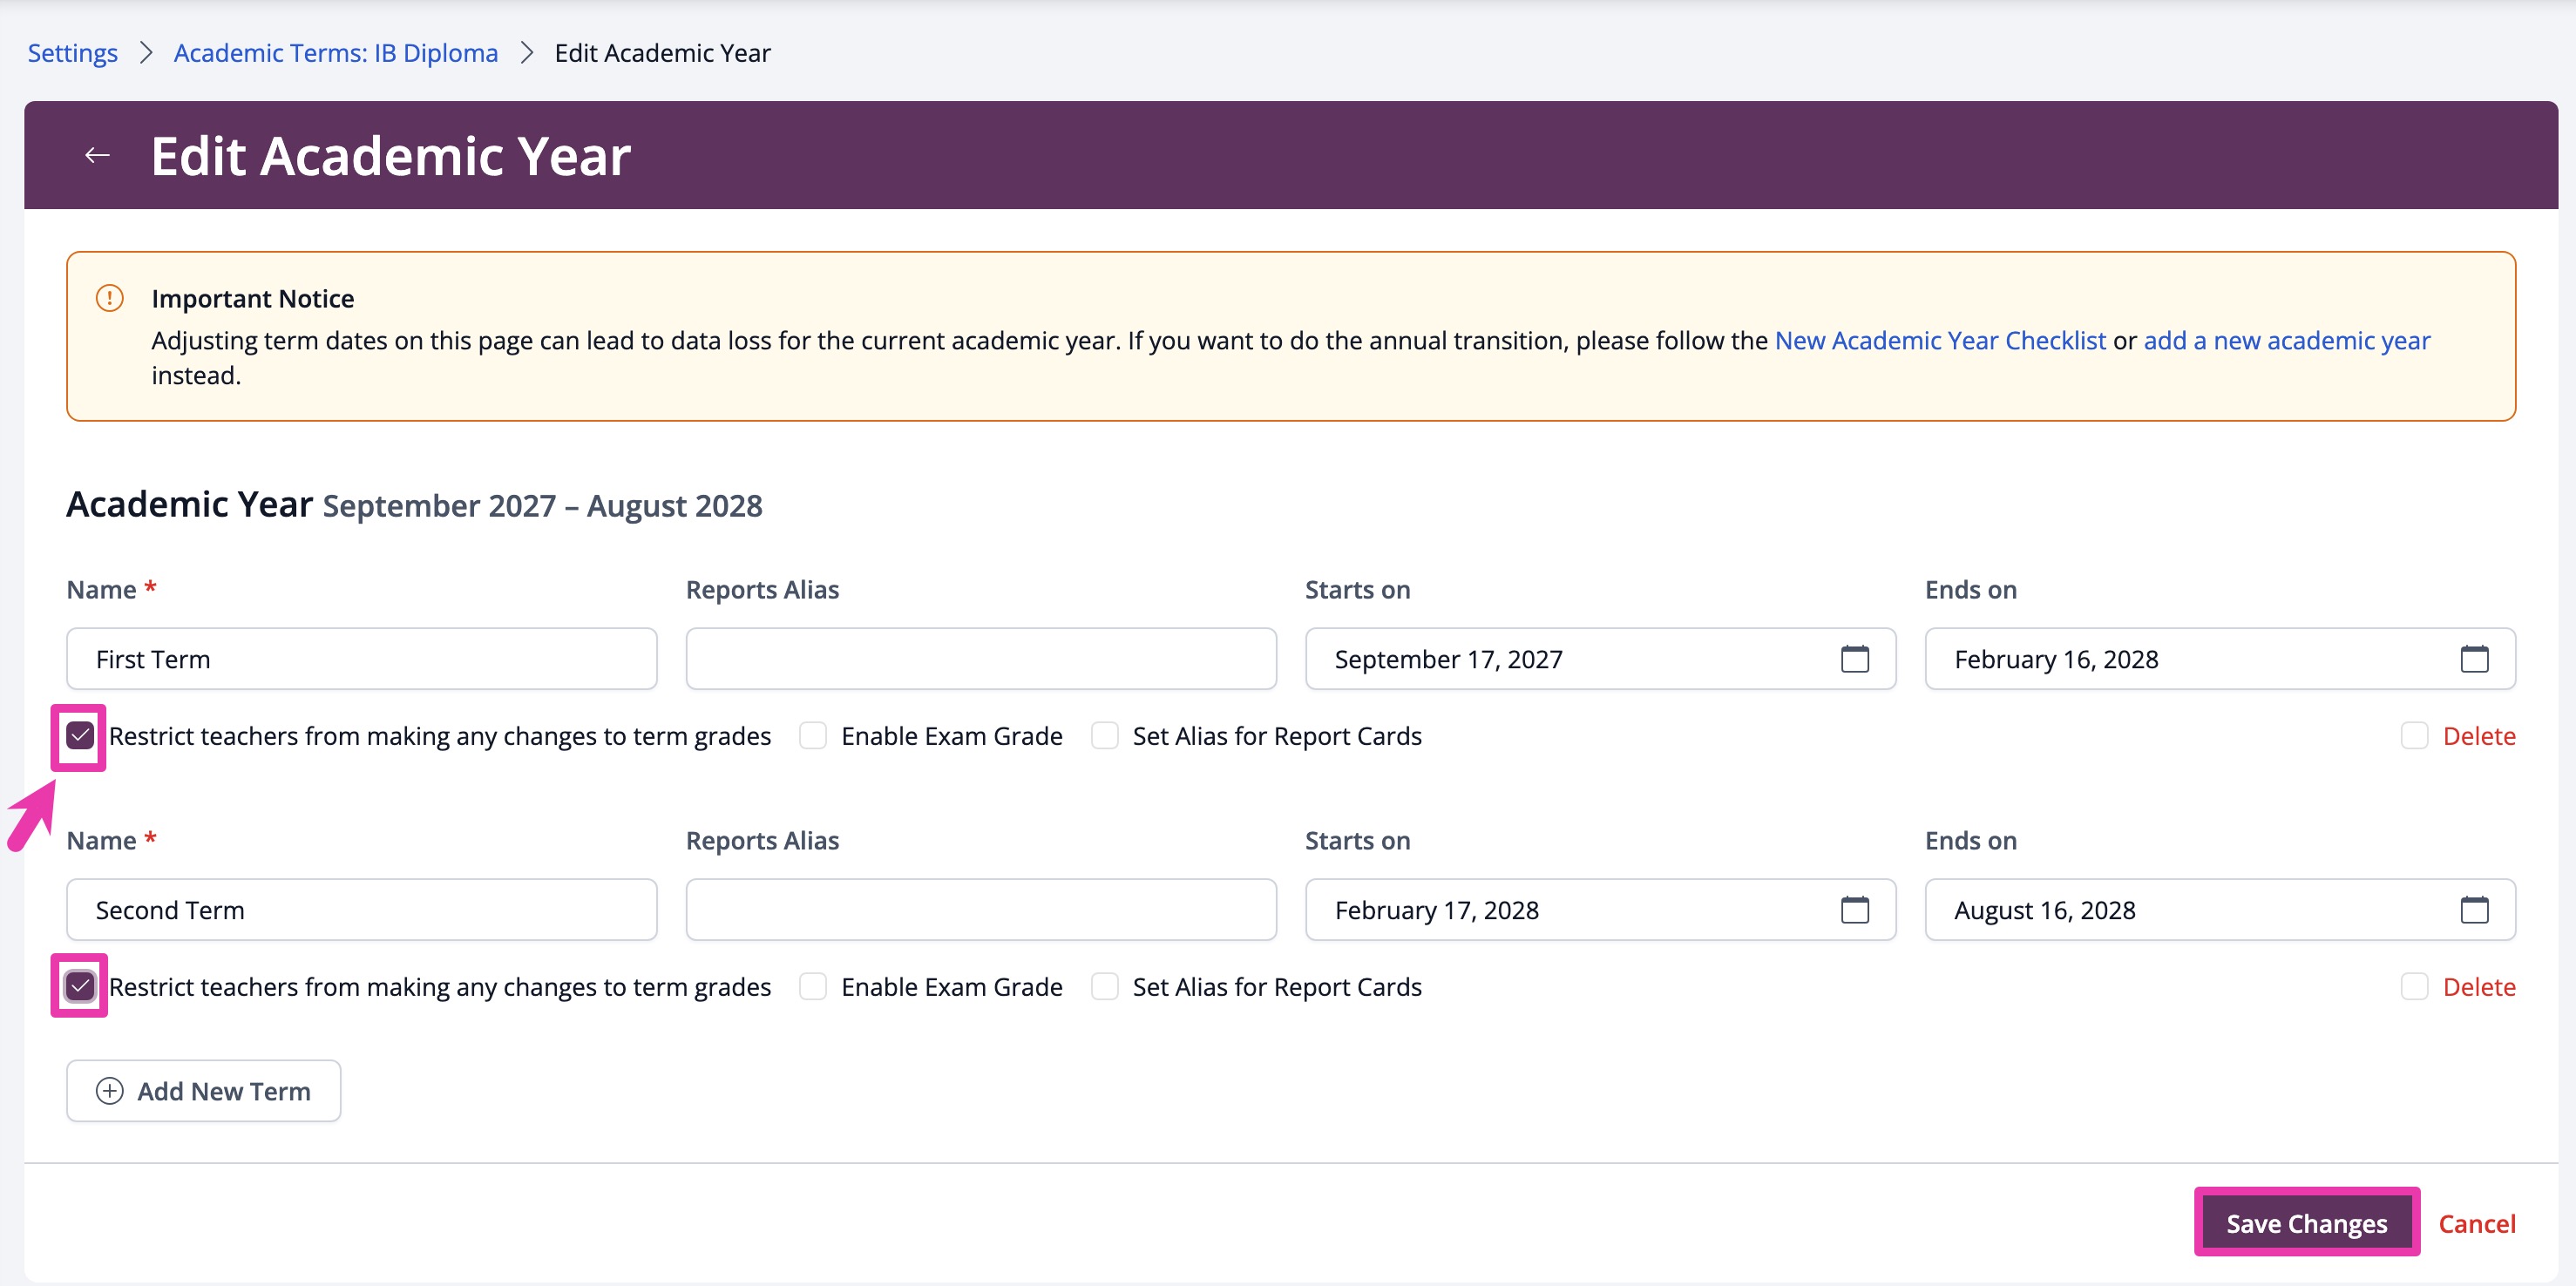Open Academic Terms: IB Diploma breadcrumb

335,52
